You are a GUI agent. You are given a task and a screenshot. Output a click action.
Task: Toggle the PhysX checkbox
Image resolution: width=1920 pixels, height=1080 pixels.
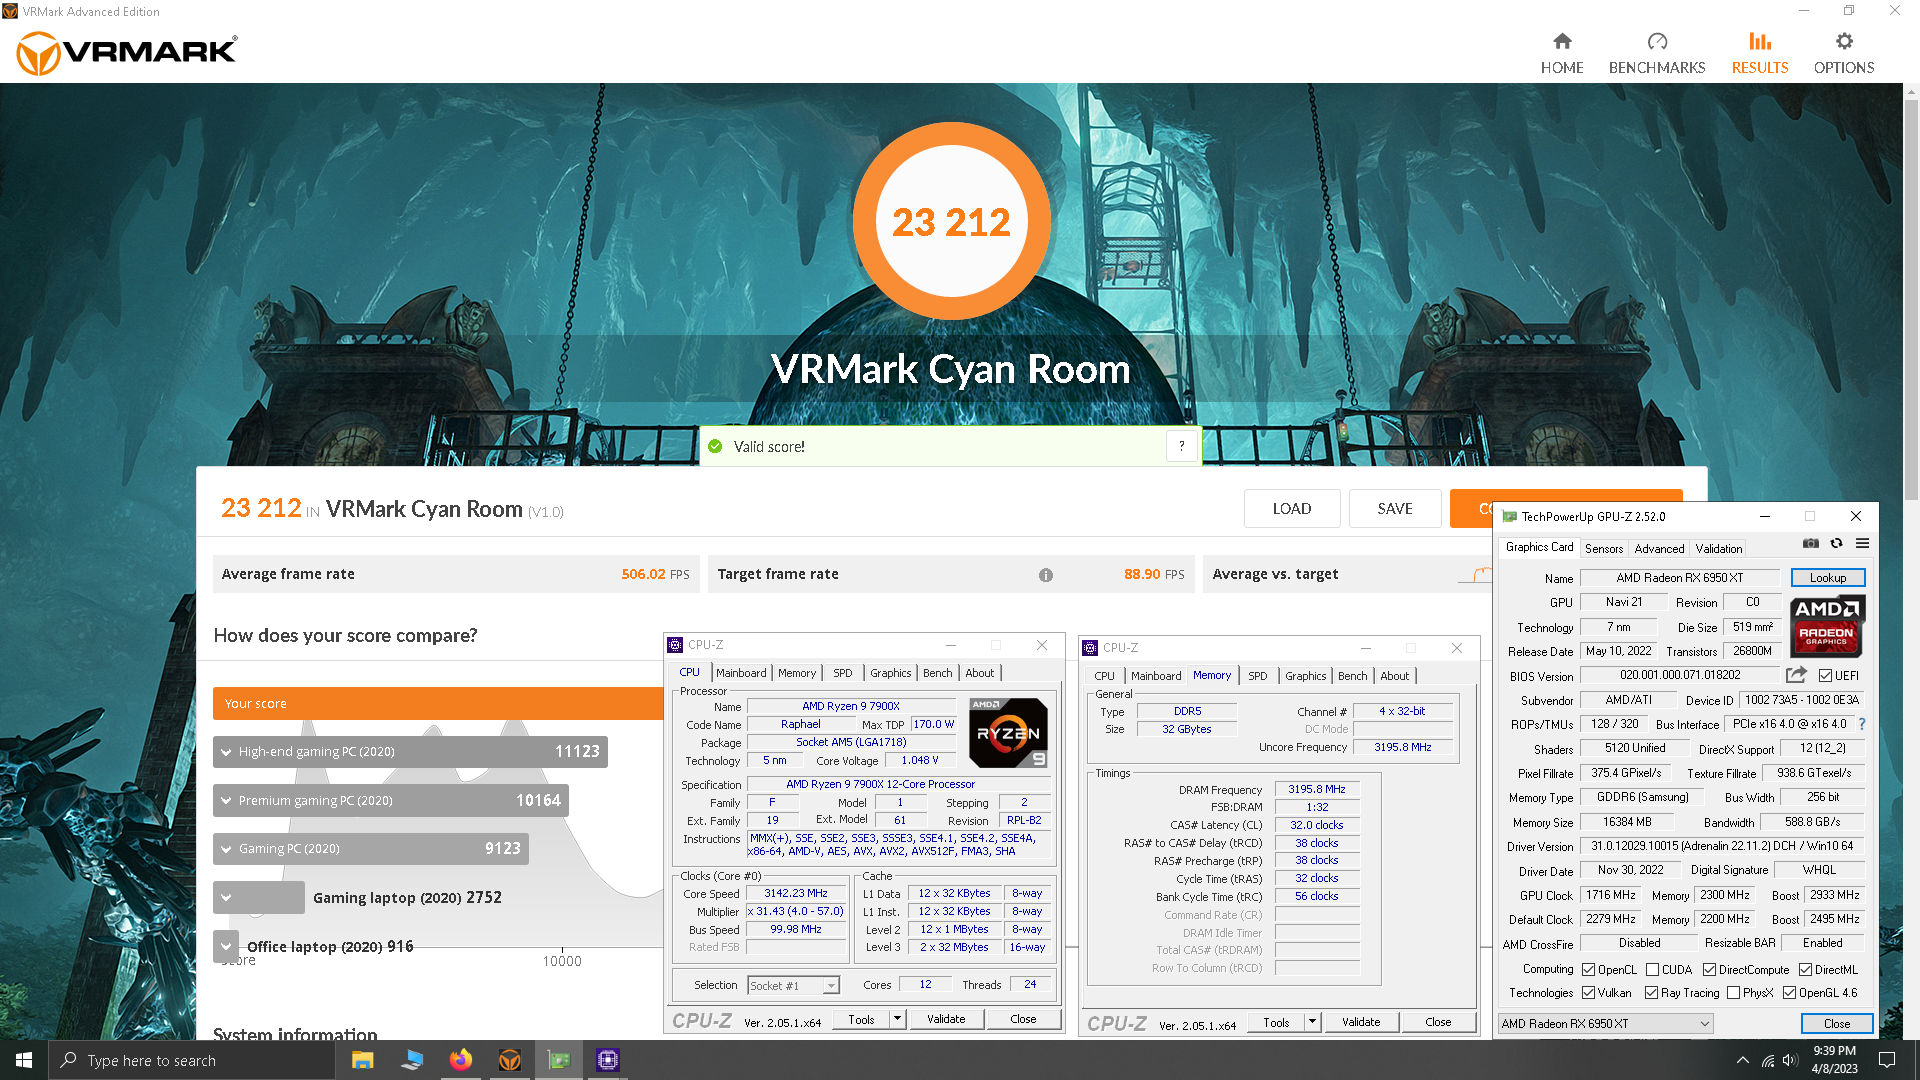click(1733, 993)
